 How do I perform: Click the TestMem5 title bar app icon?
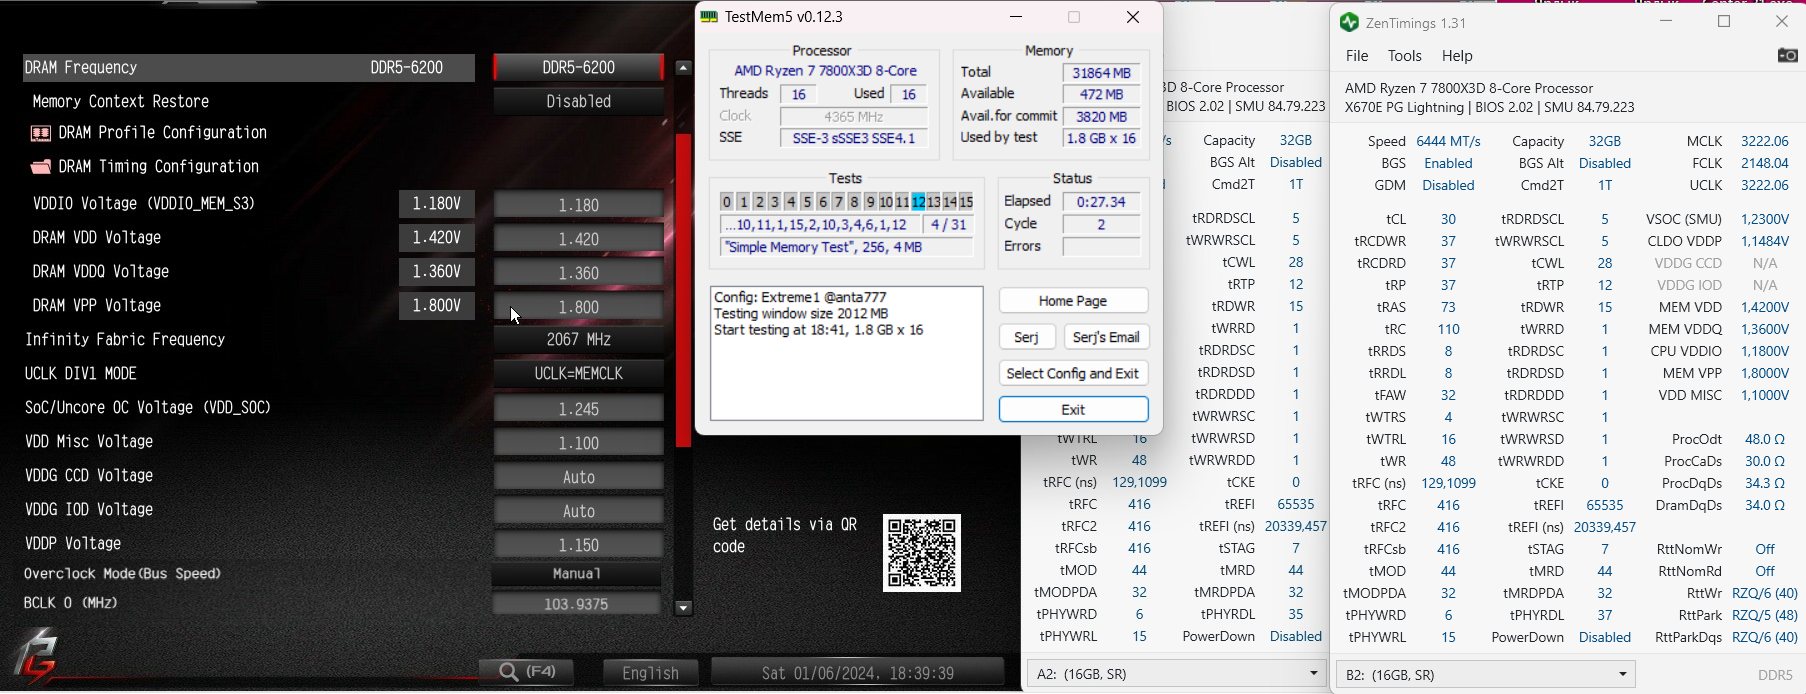pos(709,17)
